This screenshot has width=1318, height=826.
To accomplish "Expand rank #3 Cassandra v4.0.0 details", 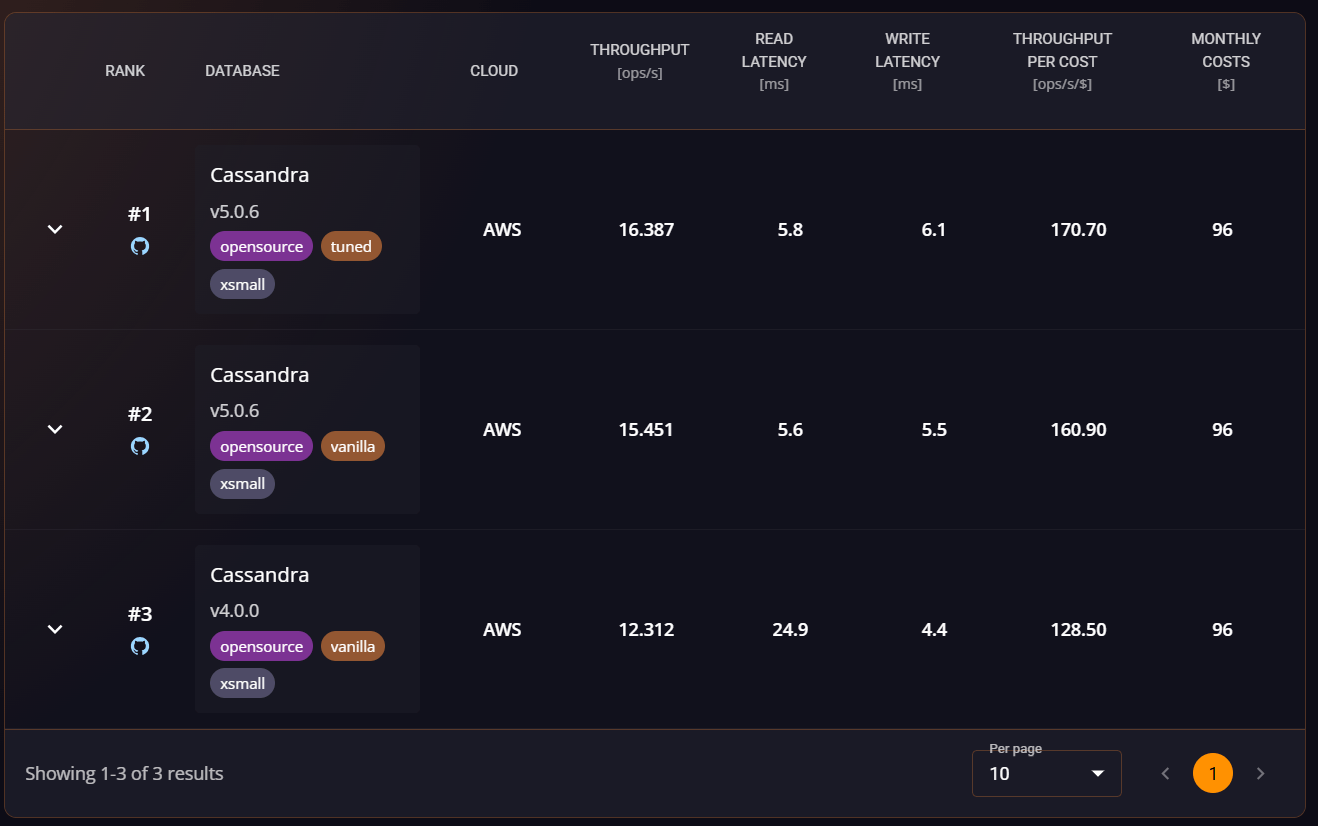I will tap(55, 629).
